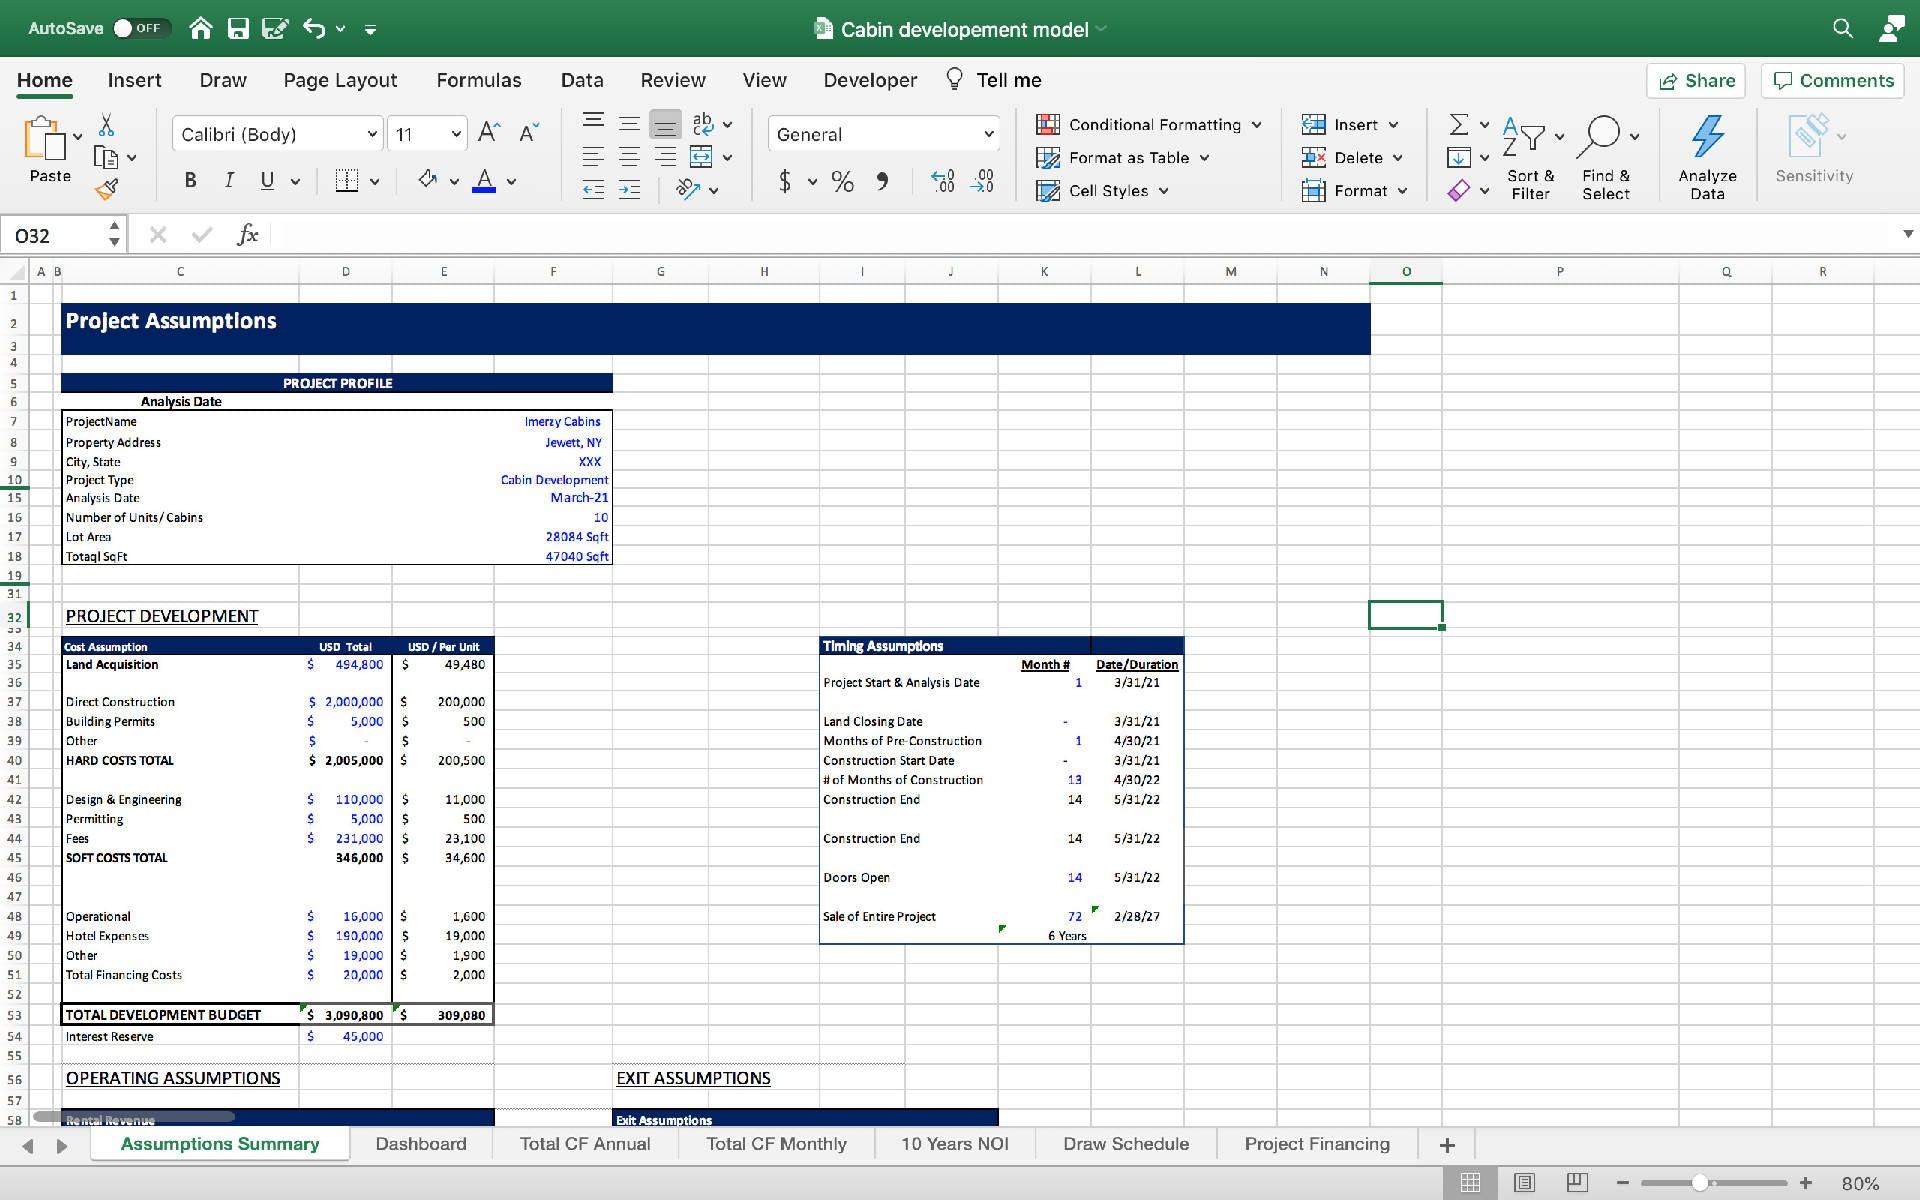Add a new sheet with plus button
The width and height of the screenshot is (1920, 1200).
(x=1446, y=1145)
